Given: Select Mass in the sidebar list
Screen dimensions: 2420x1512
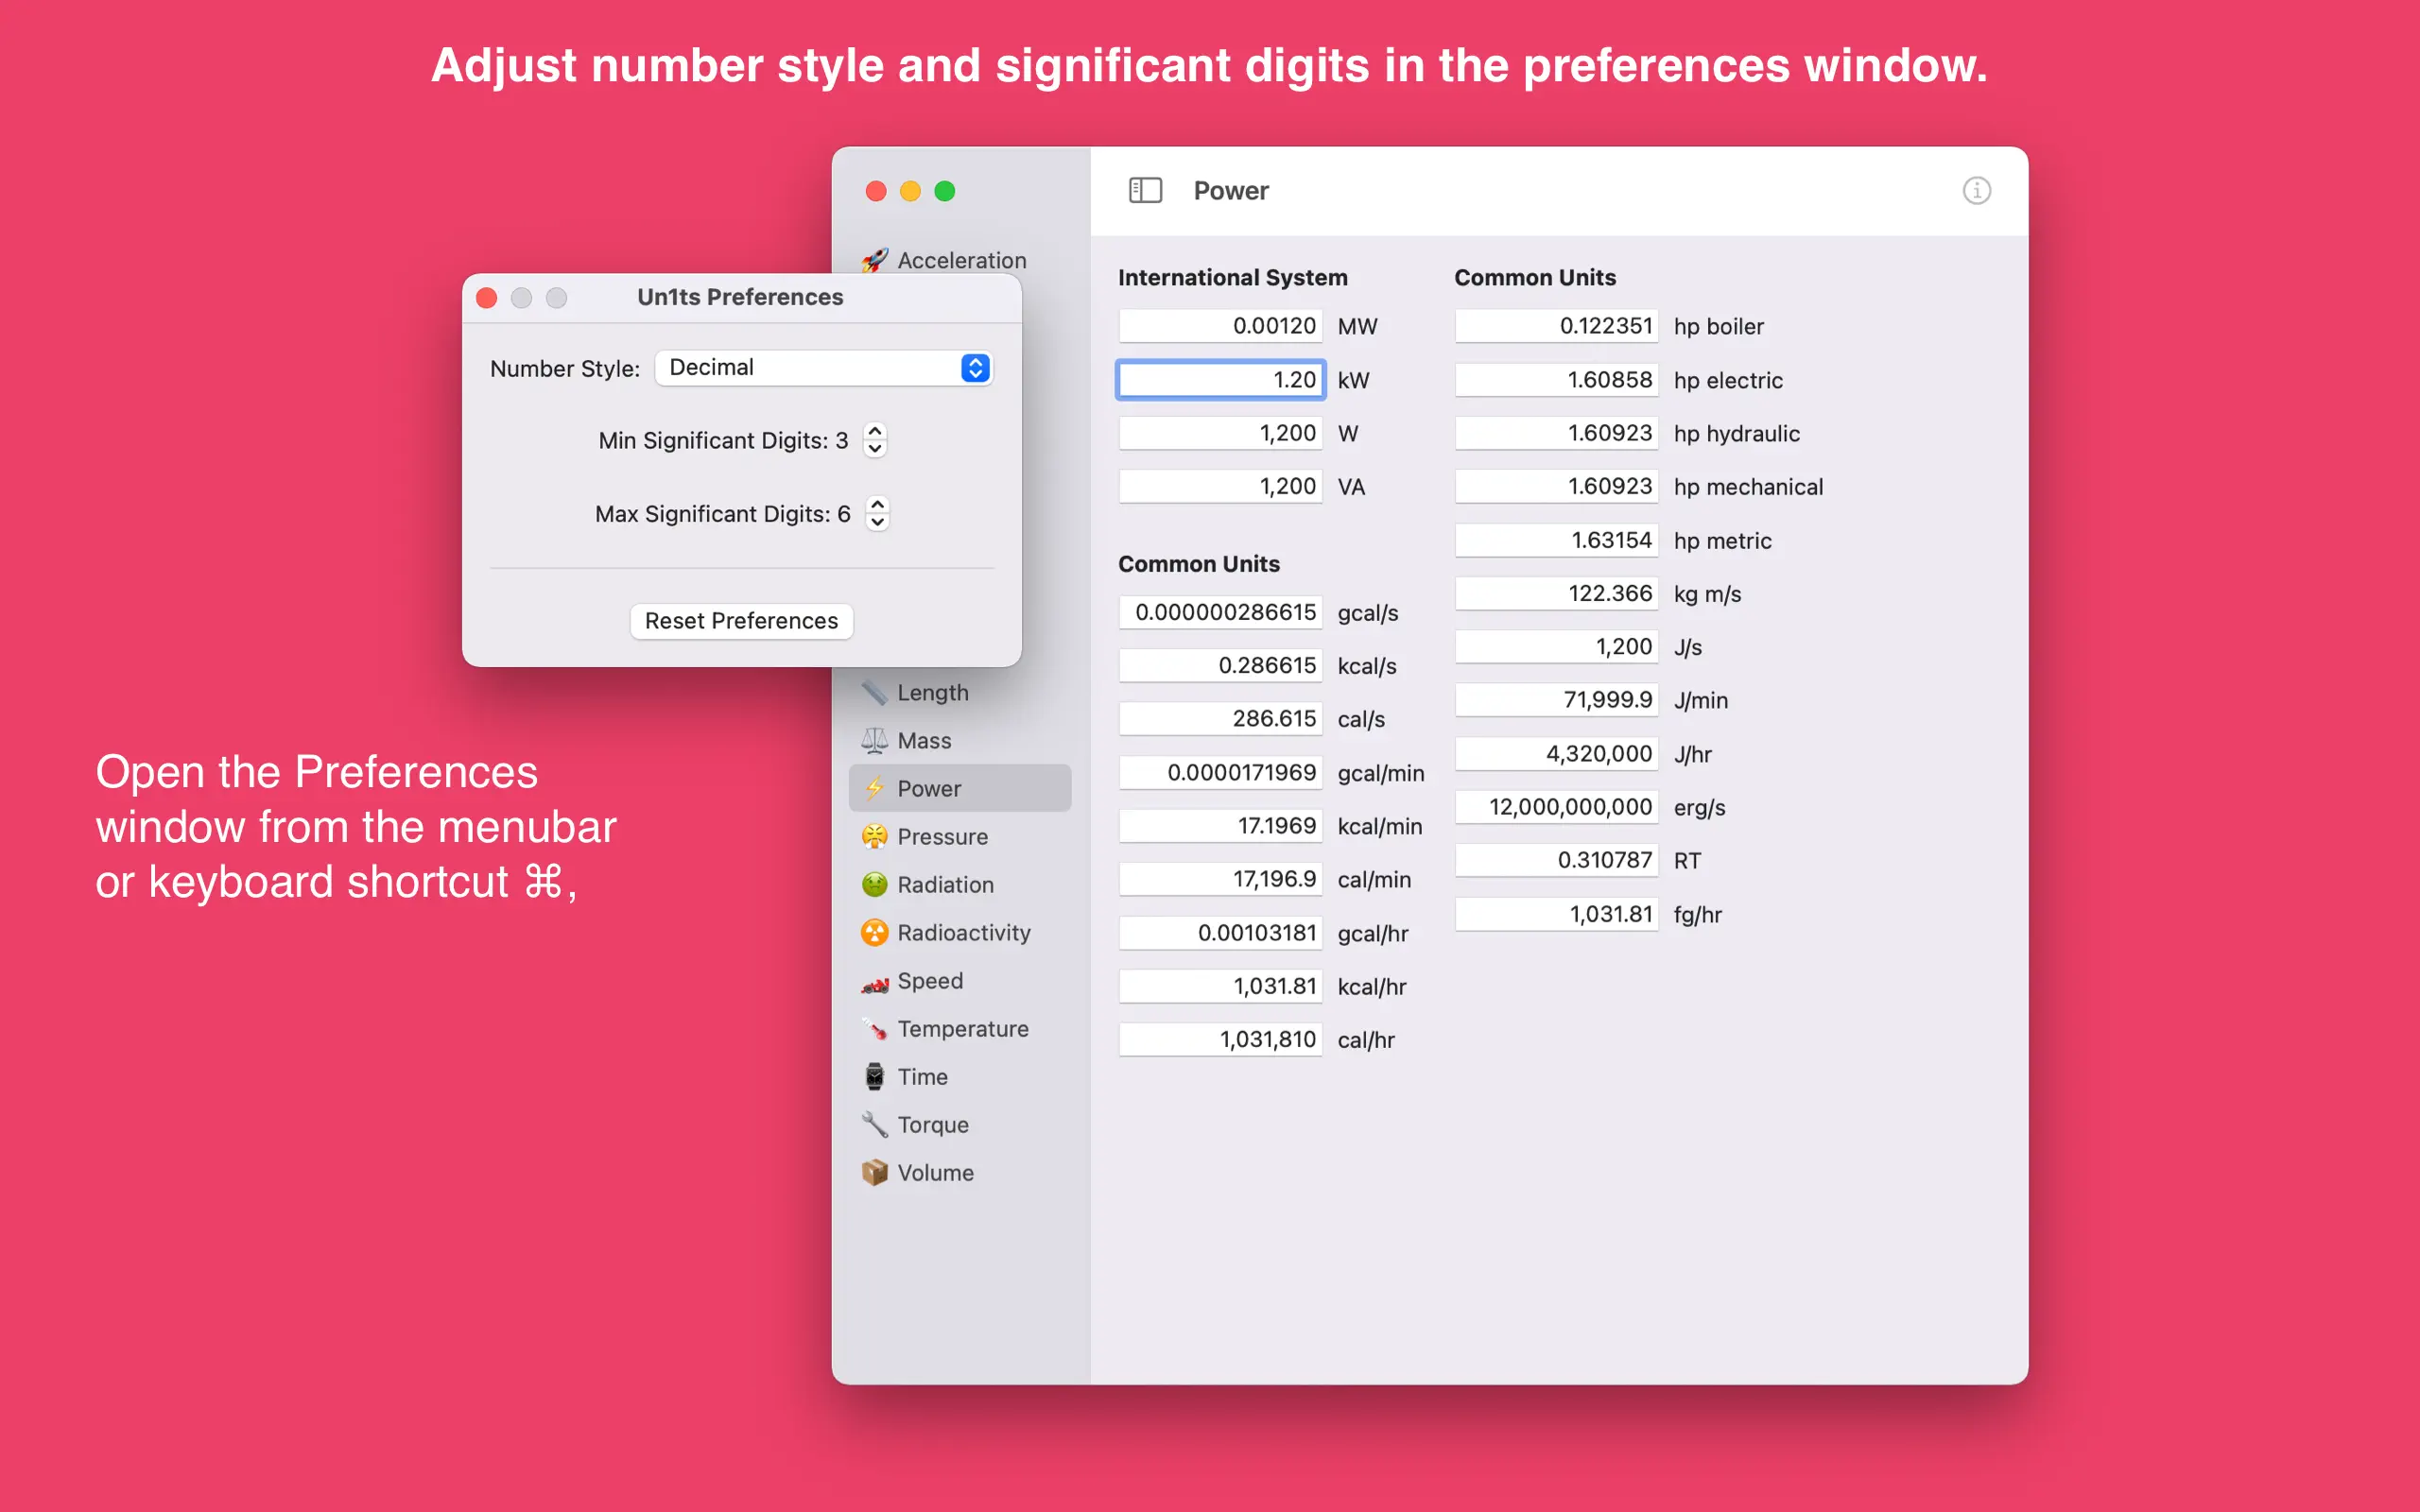Looking at the screenshot, I should (x=924, y=740).
